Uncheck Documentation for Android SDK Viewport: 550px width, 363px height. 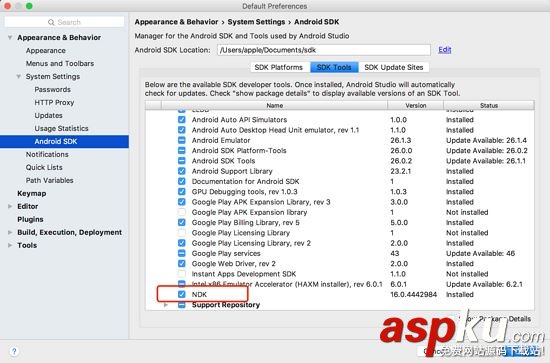point(181,181)
